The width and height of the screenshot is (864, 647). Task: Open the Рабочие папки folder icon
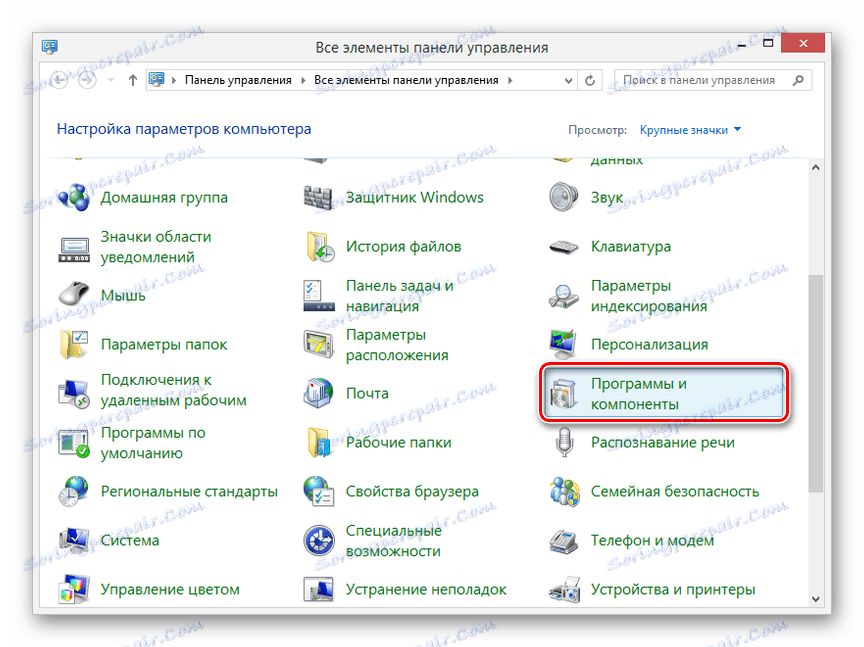tap(320, 443)
